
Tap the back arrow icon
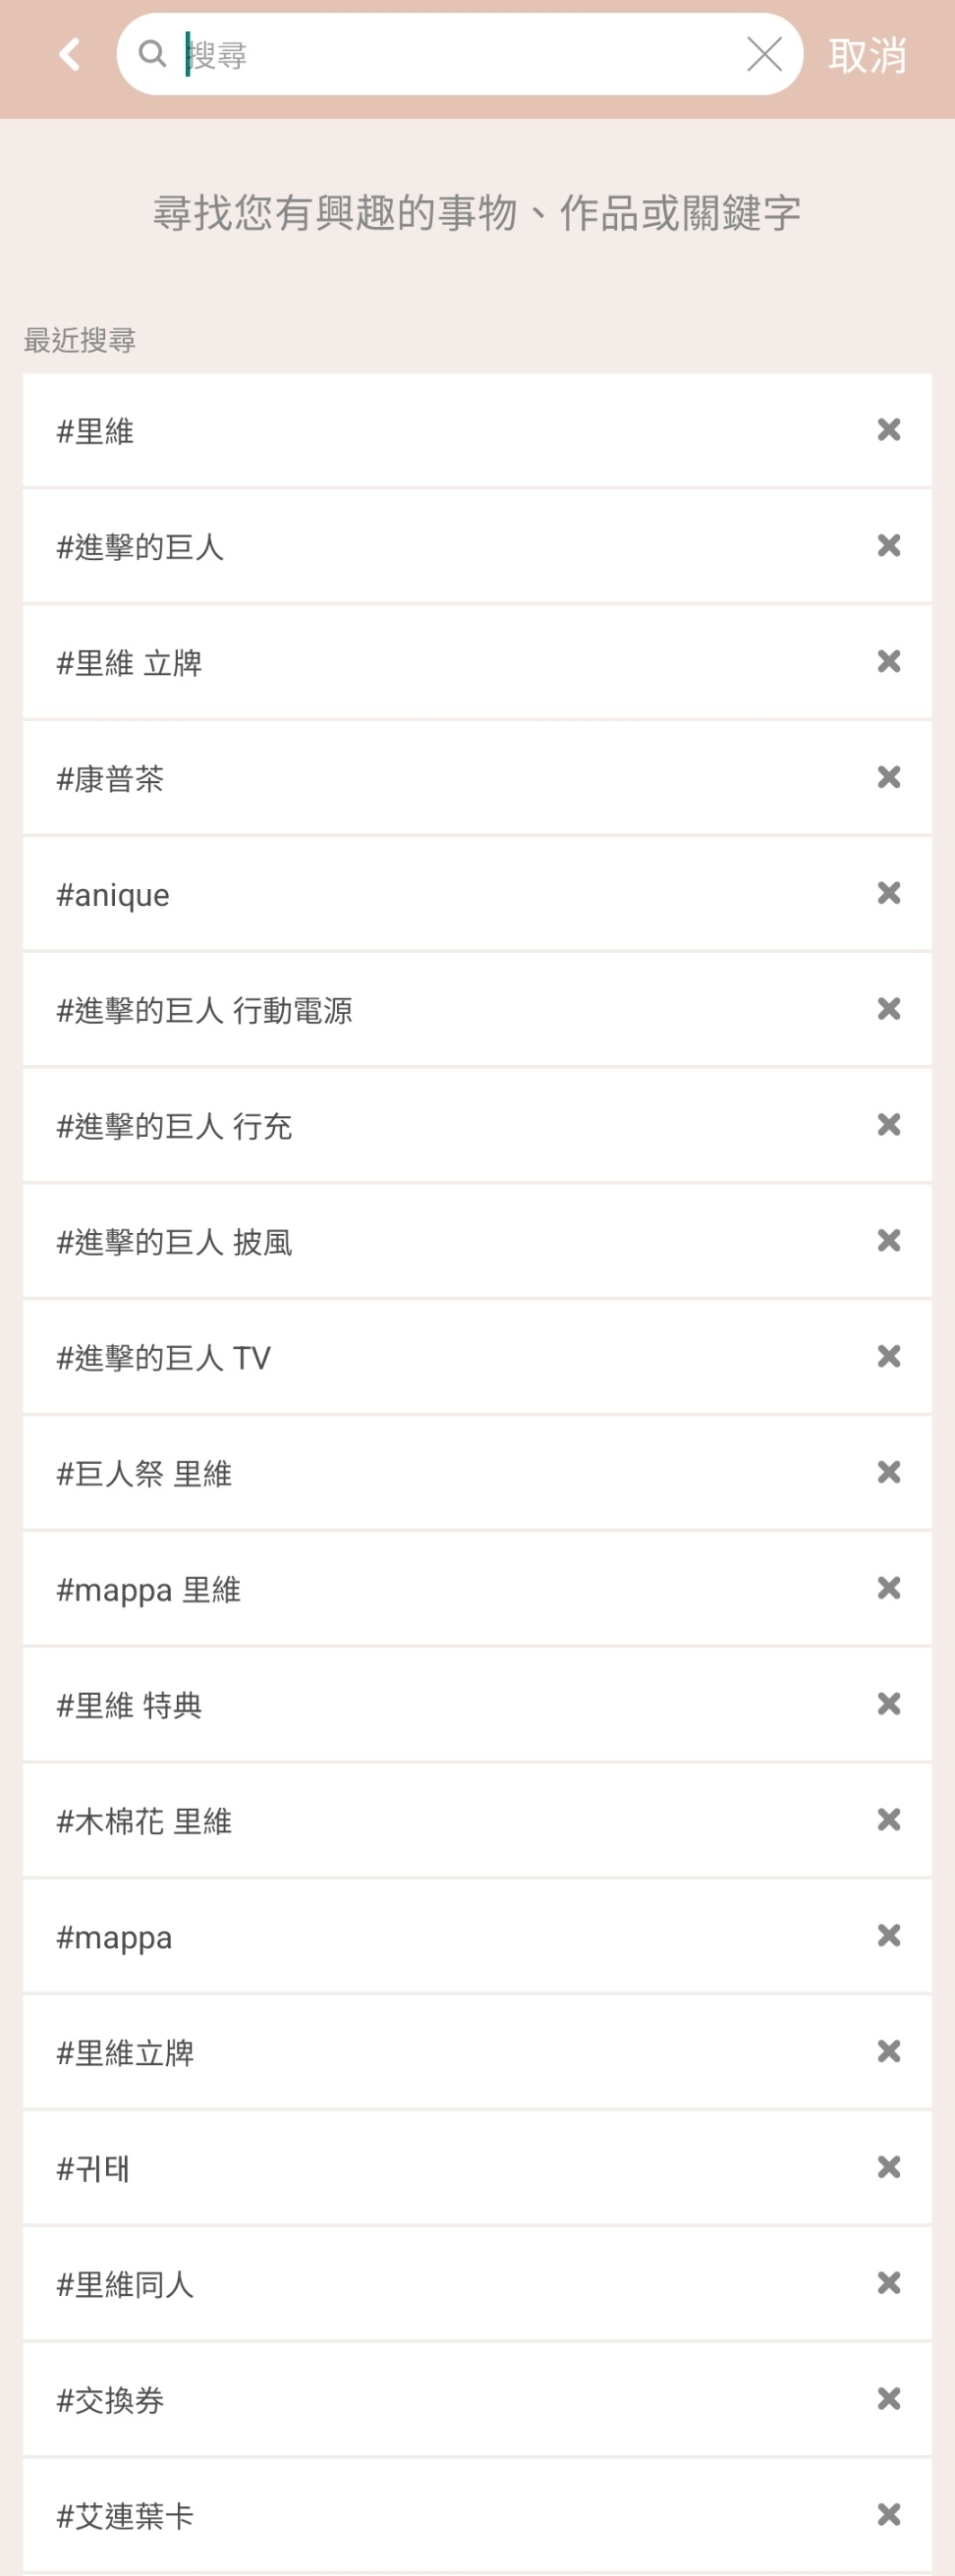[69, 54]
